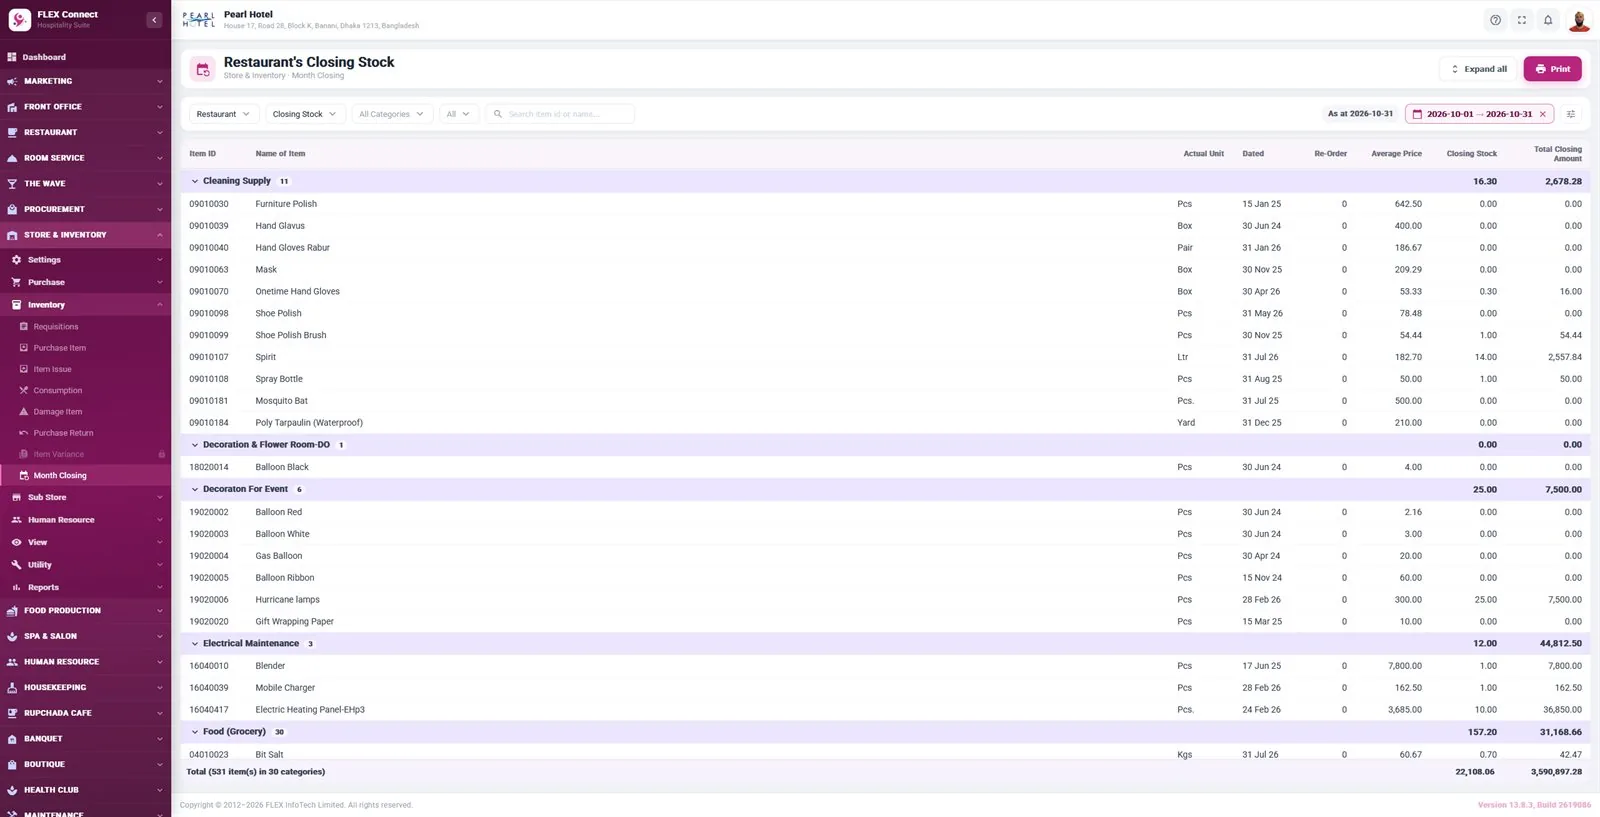Open the 2026-10-01 to 2026-10-31 date range picker
This screenshot has height=817, width=1600.
coord(1479,114)
